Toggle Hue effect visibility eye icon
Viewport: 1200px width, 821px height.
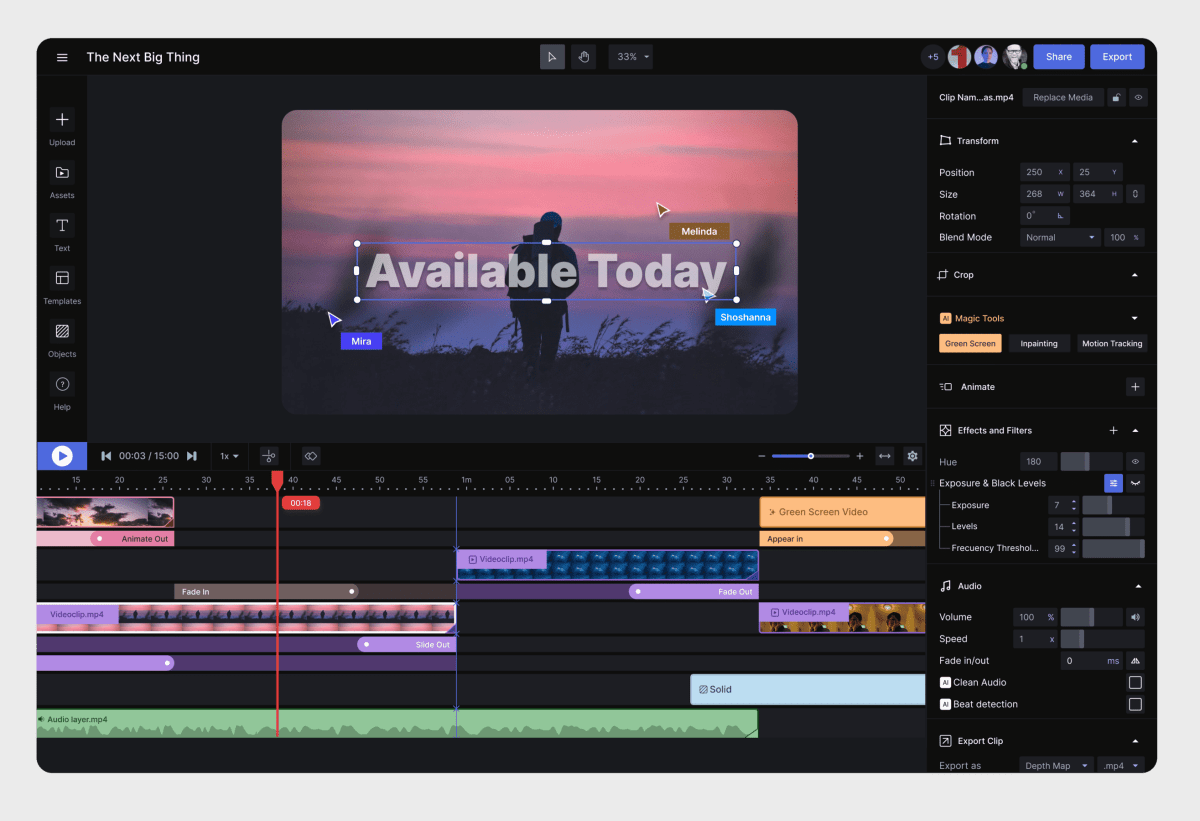1135,462
